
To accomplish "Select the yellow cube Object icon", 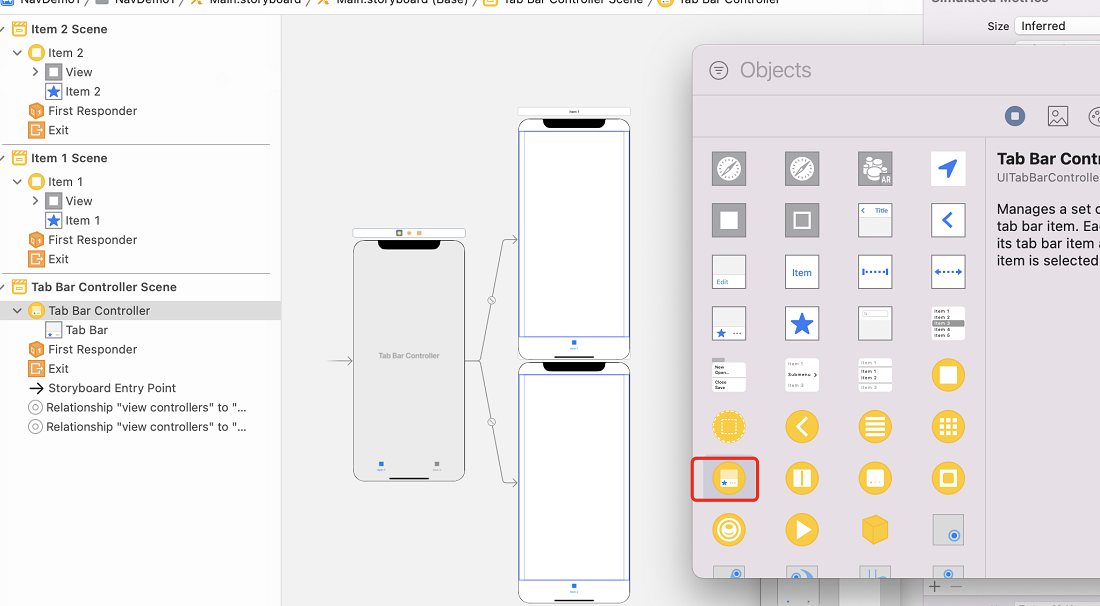I will pyautogui.click(x=875, y=530).
